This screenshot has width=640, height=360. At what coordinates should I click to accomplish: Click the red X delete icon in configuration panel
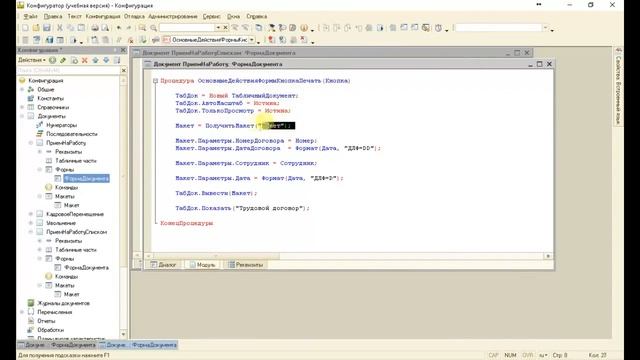84,60
